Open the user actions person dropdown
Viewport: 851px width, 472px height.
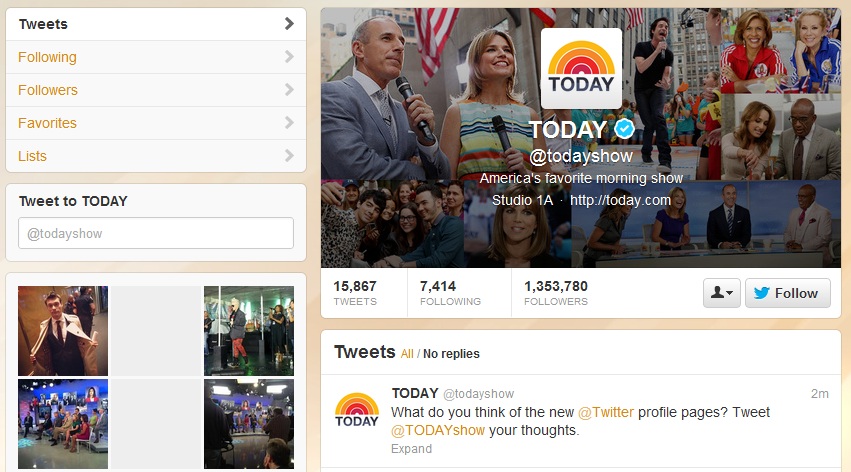coord(721,293)
